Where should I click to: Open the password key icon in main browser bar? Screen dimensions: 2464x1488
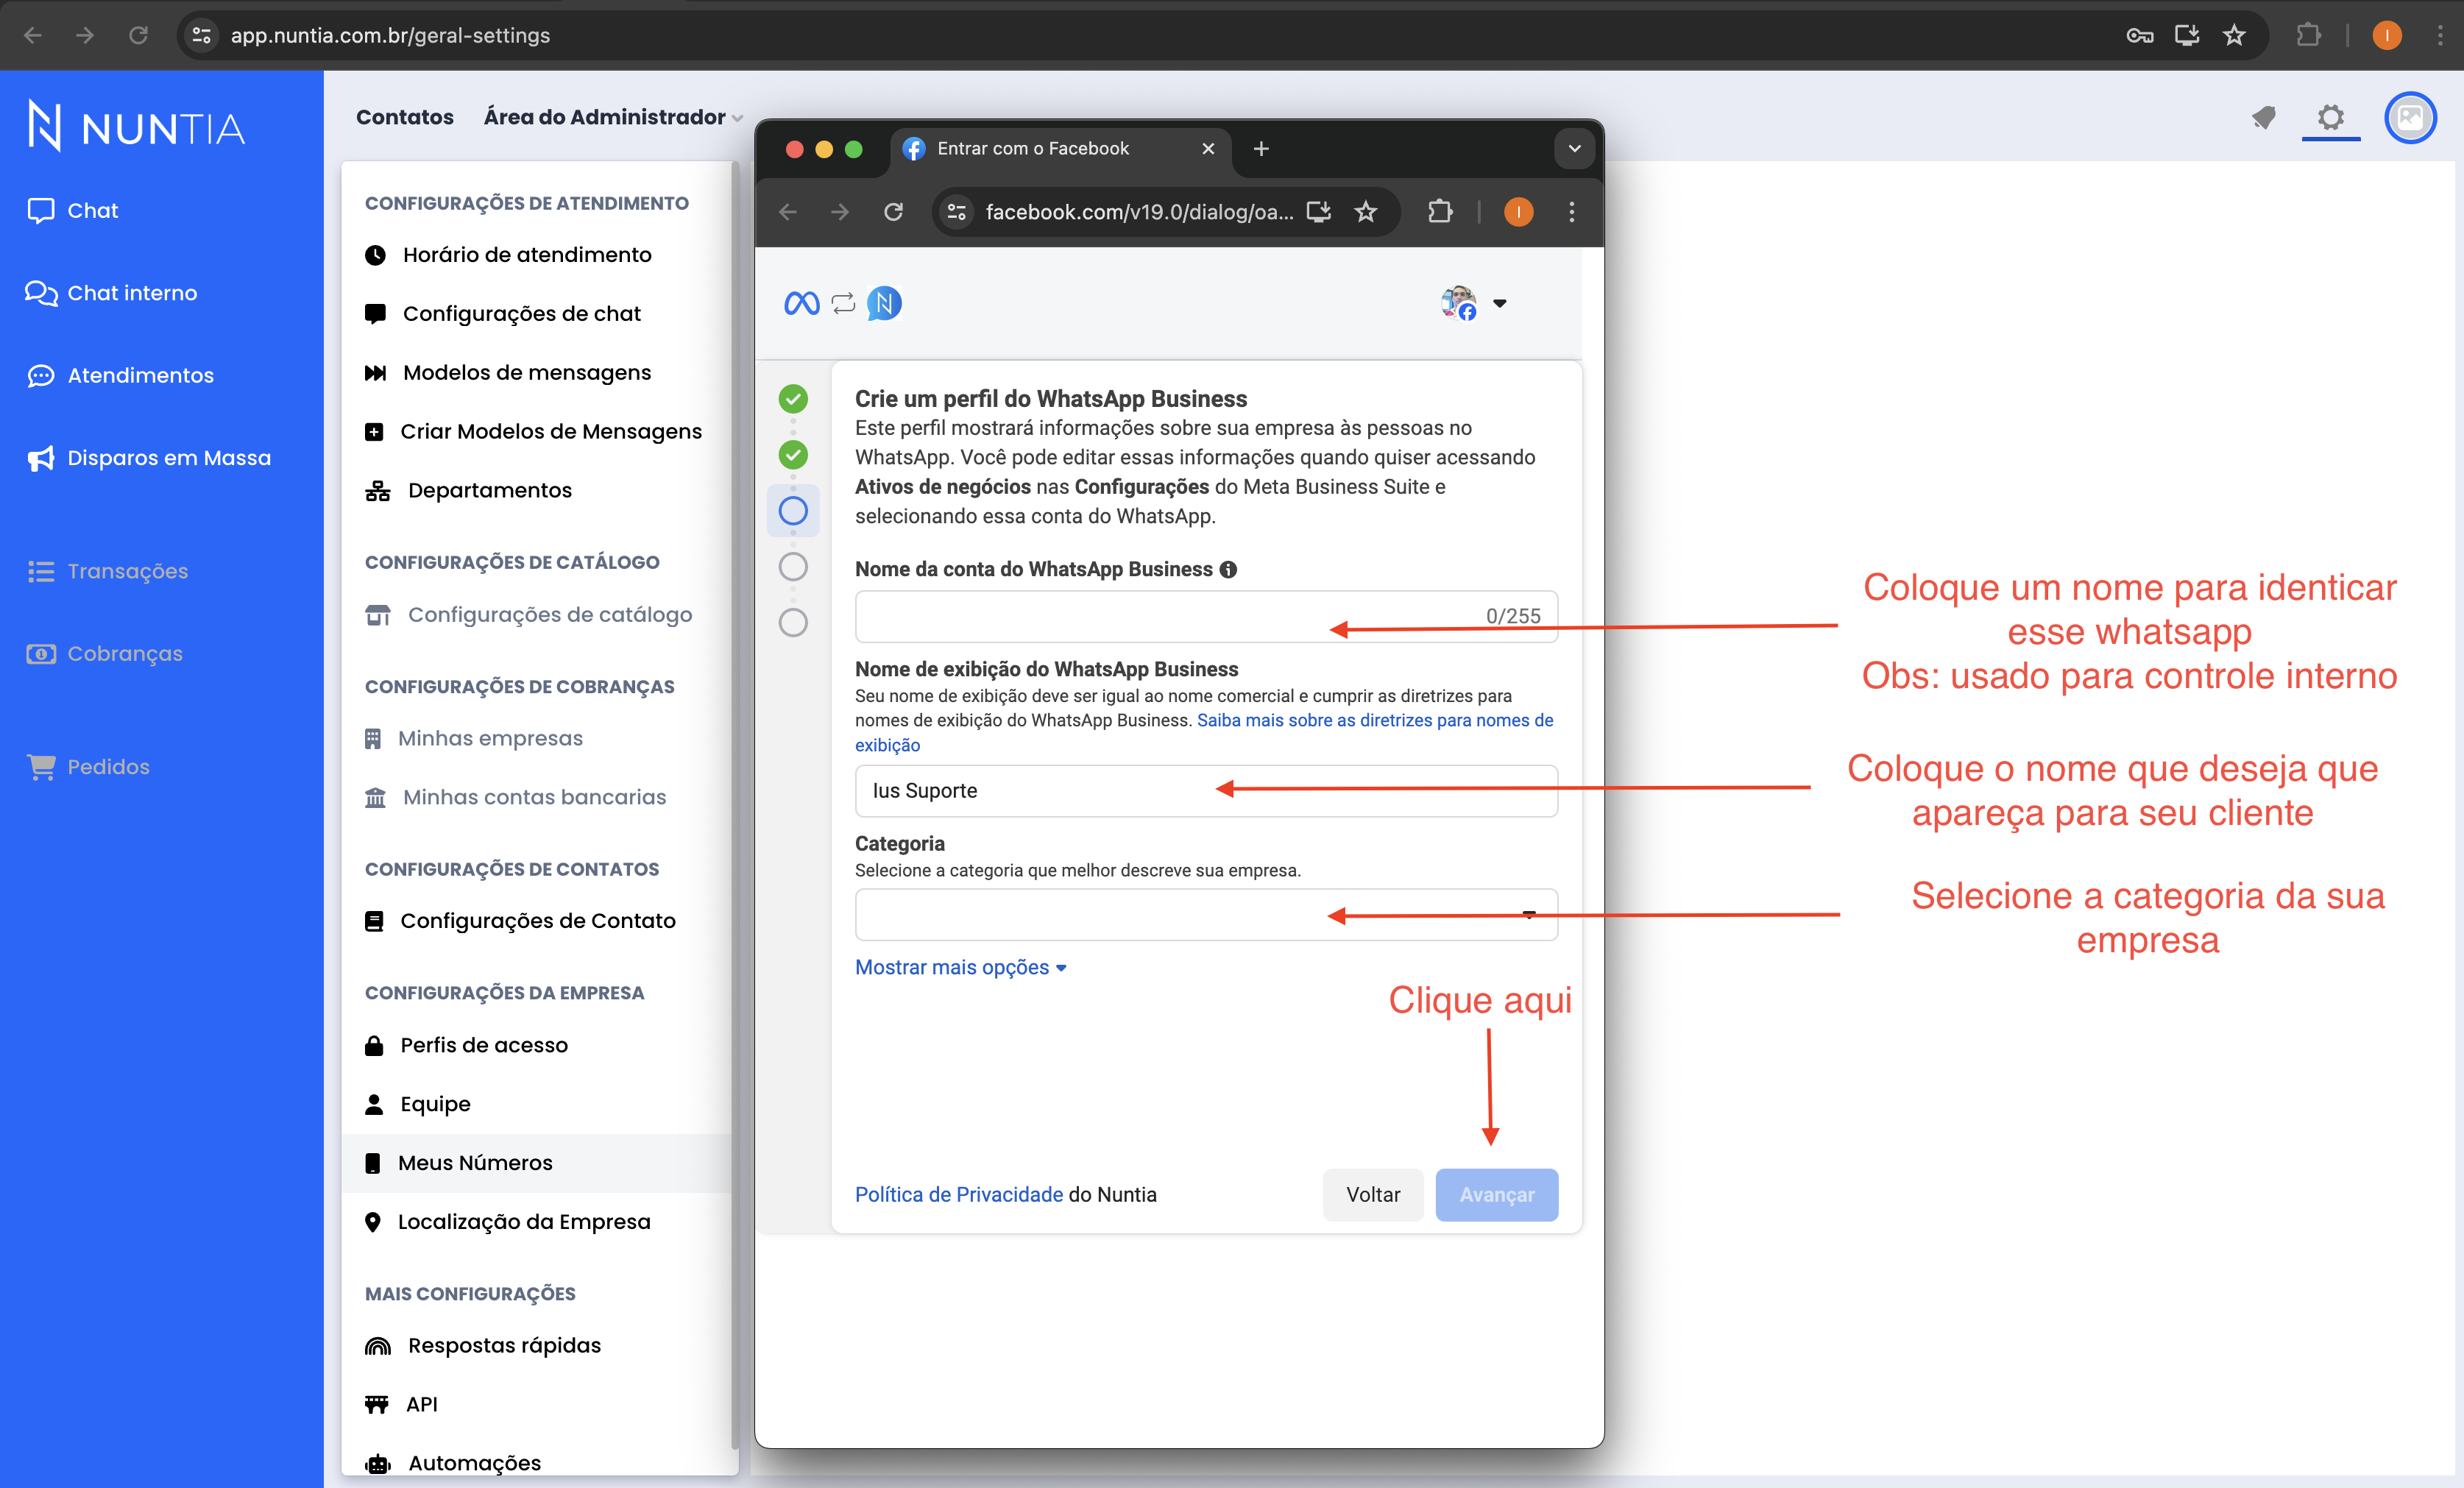click(2139, 35)
